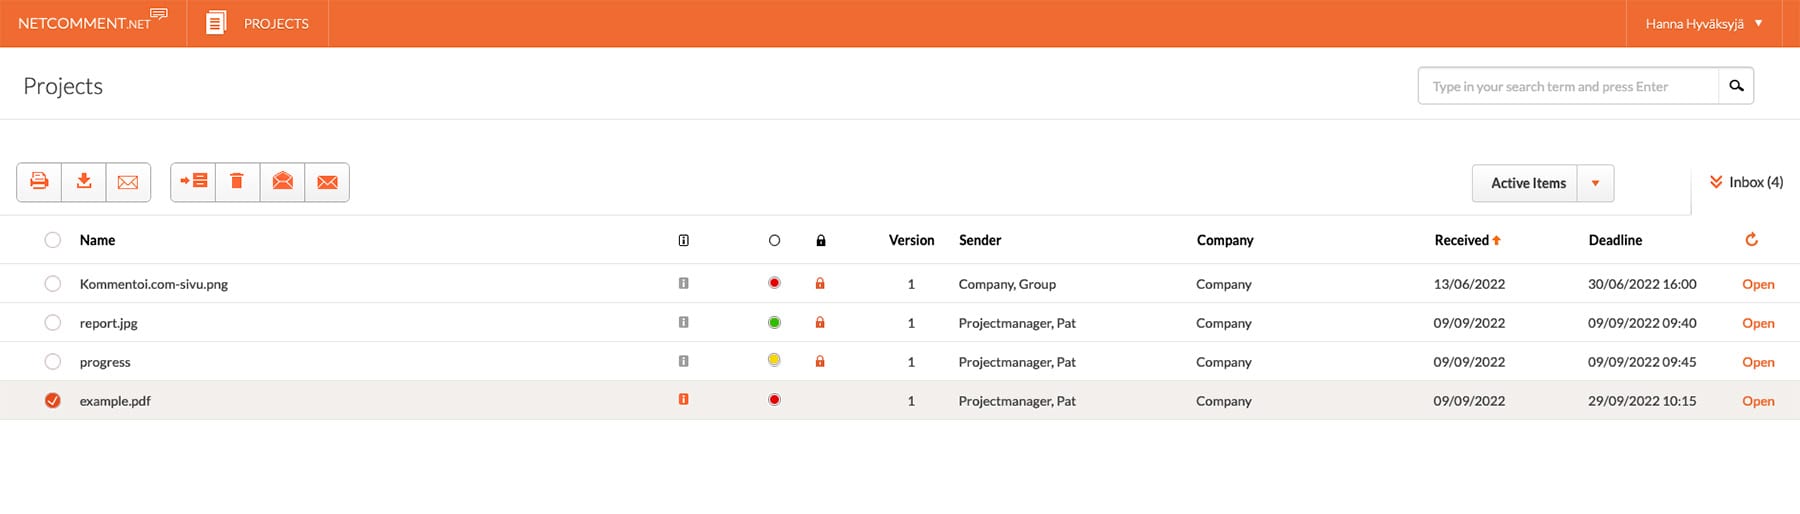Click the refresh icon in table header
Image resolution: width=1800 pixels, height=514 pixels.
(1751, 240)
